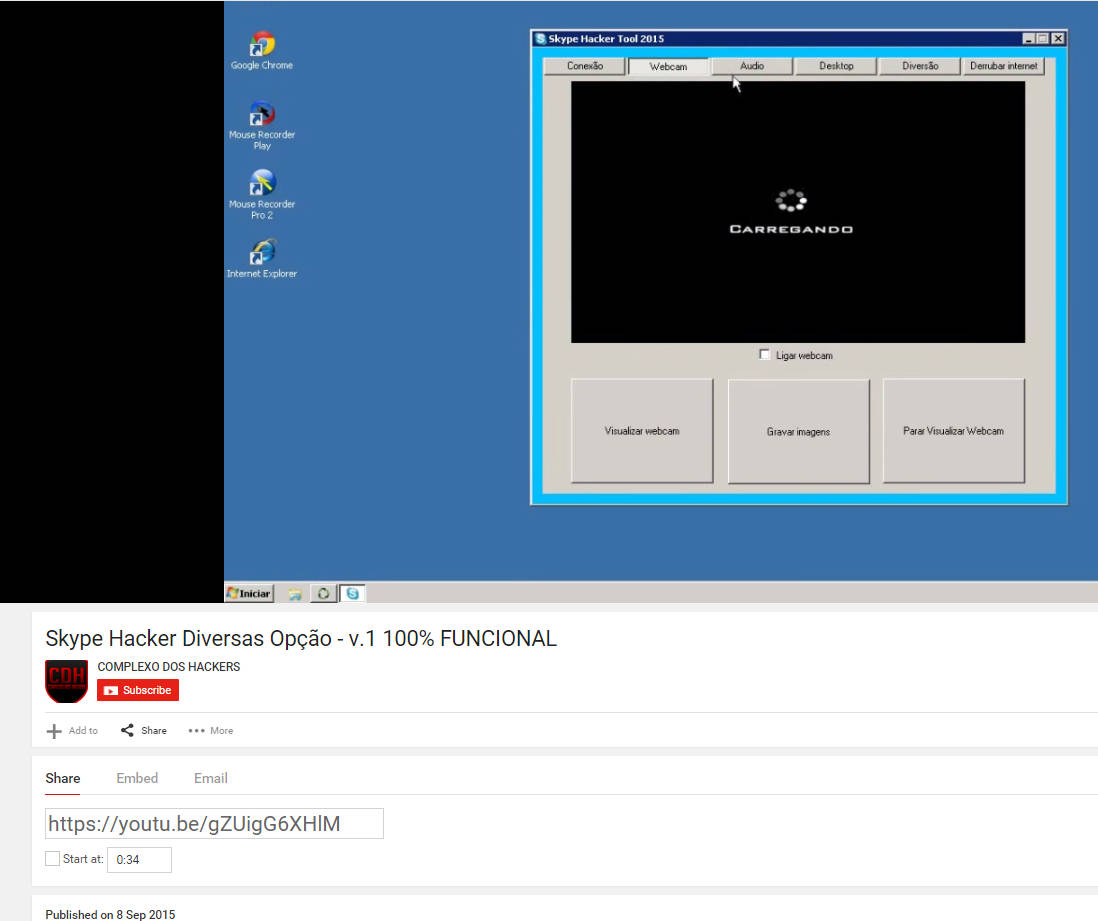Screen dimensions: 1098x921
Task: Click the Visualizar webcam button
Action: [x=642, y=431]
